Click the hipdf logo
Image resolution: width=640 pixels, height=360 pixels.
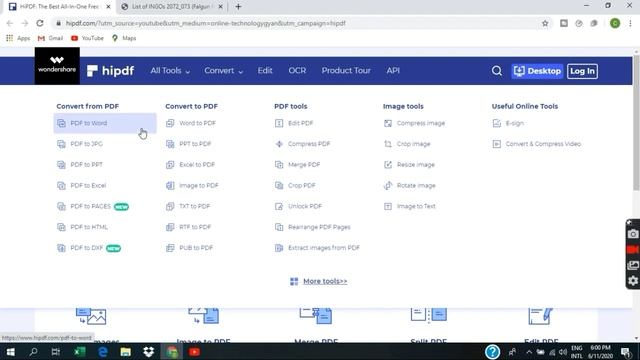coord(111,71)
